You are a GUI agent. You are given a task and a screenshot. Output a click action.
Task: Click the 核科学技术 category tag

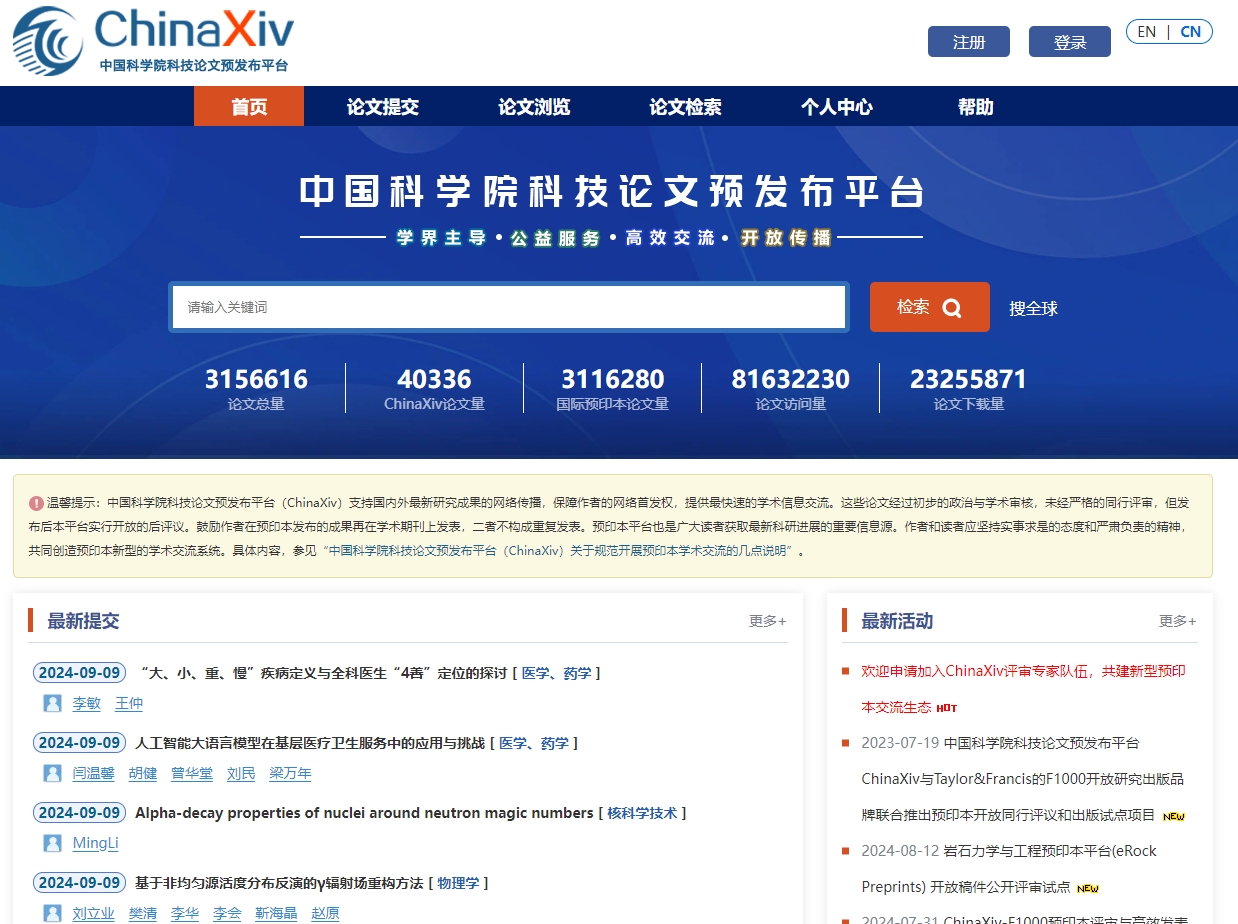click(x=642, y=813)
